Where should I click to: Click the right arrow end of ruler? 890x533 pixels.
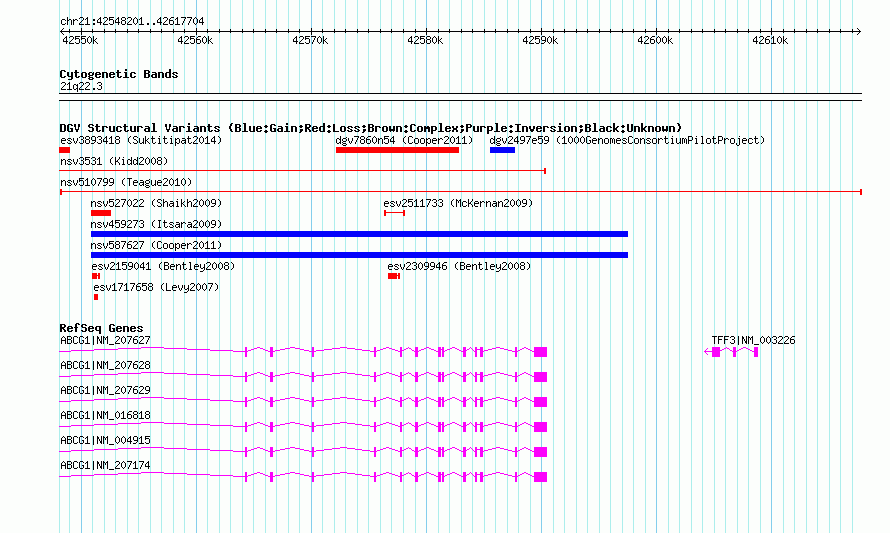coord(858,32)
